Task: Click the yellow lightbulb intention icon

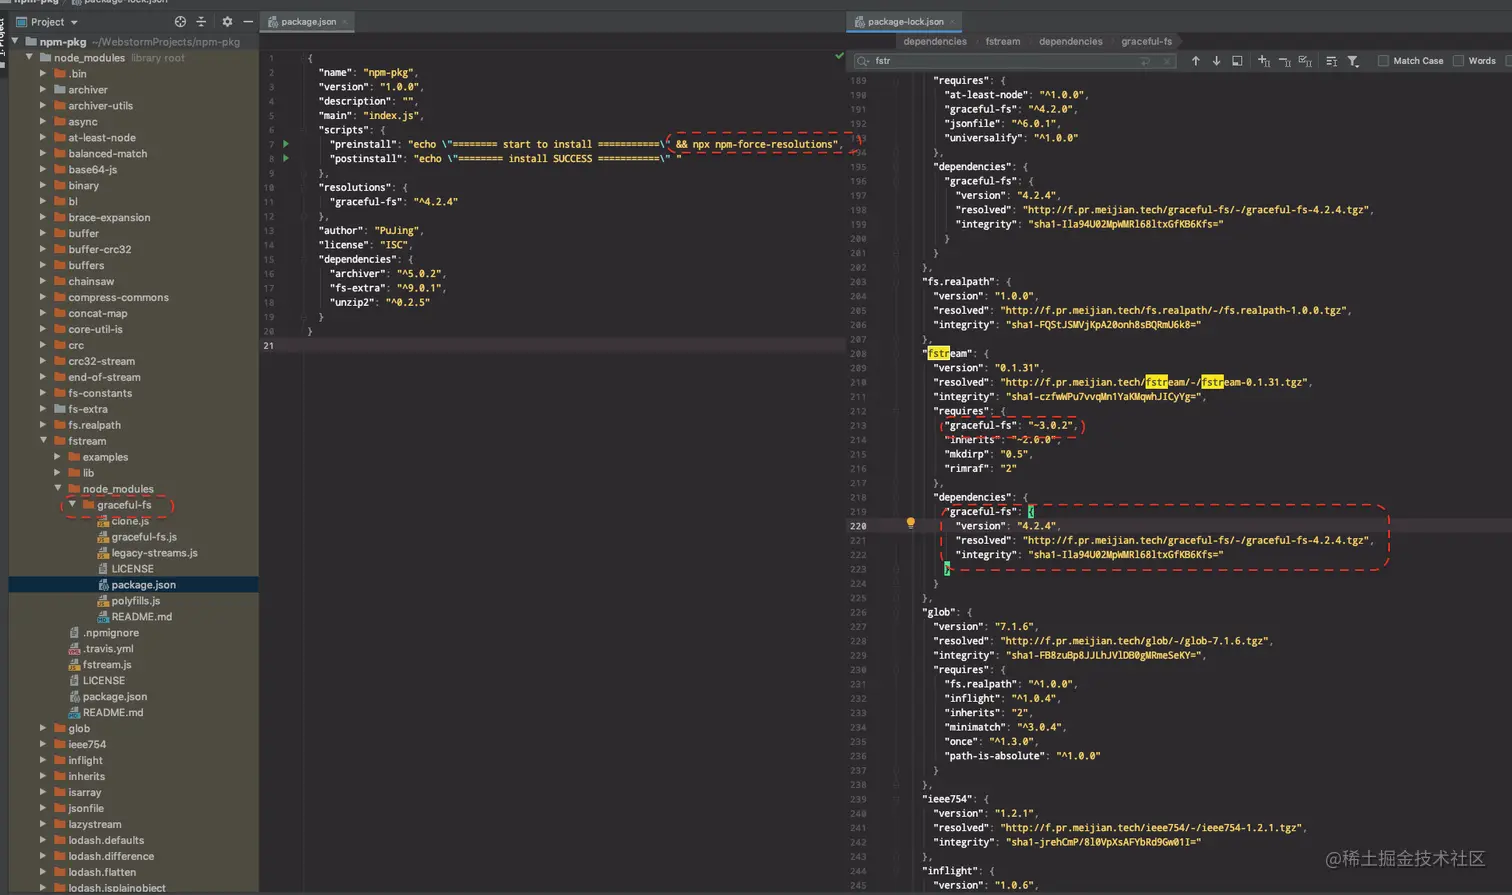Action: pyautogui.click(x=910, y=523)
